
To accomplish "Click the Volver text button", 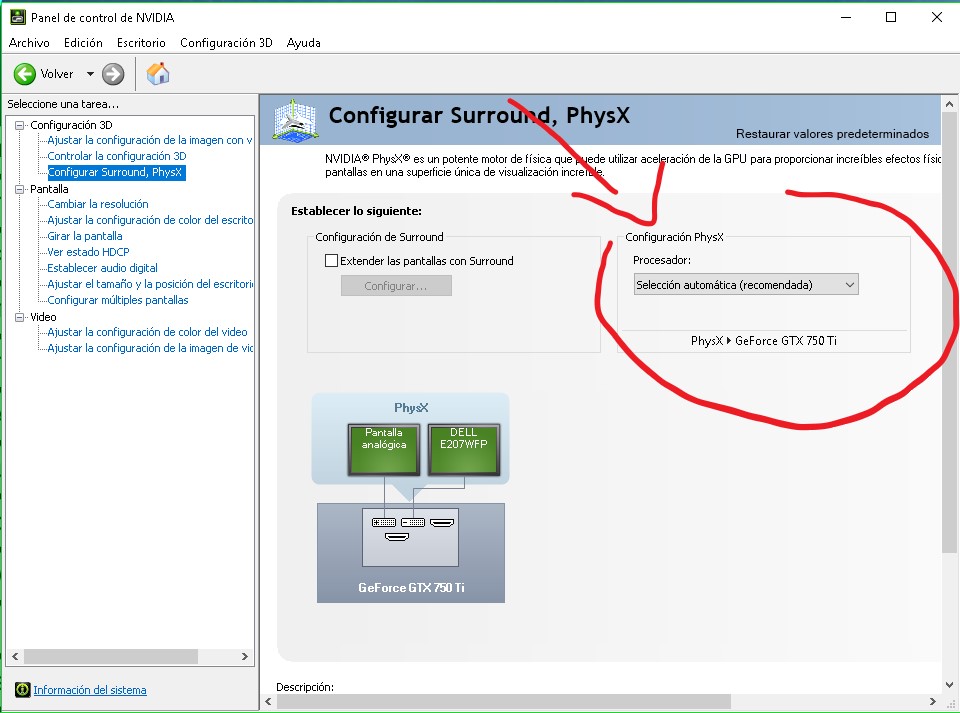I will pyautogui.click(x=57, y=74).
